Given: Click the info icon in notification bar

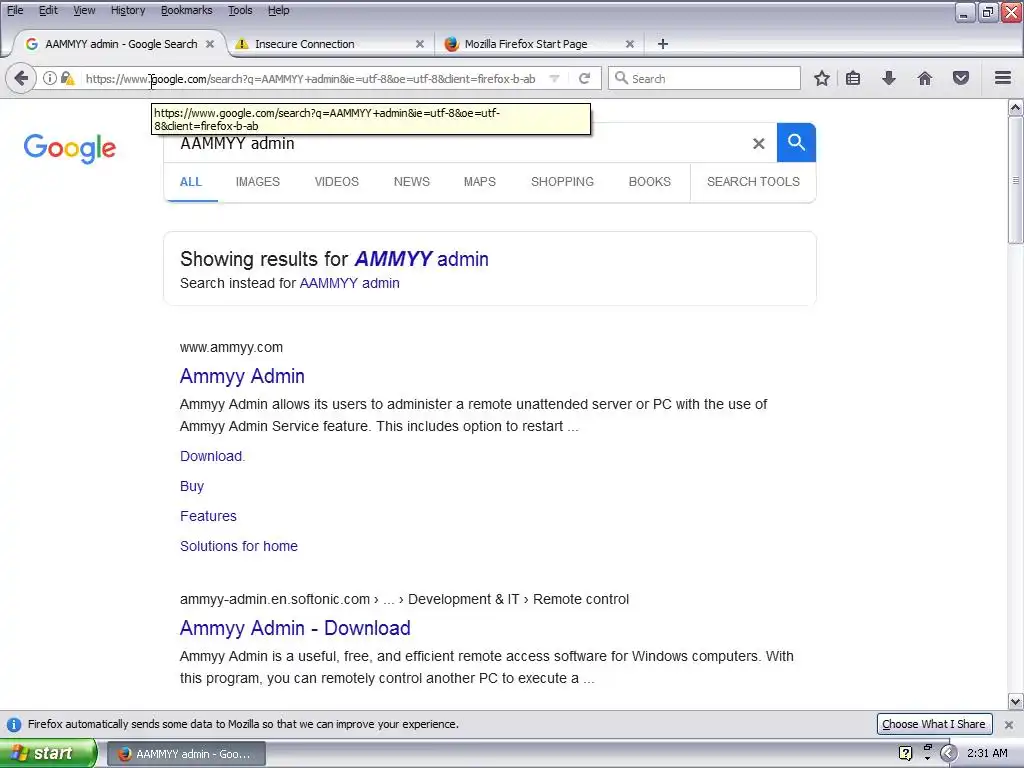Looking at the screenshot, I should (14, 724).
